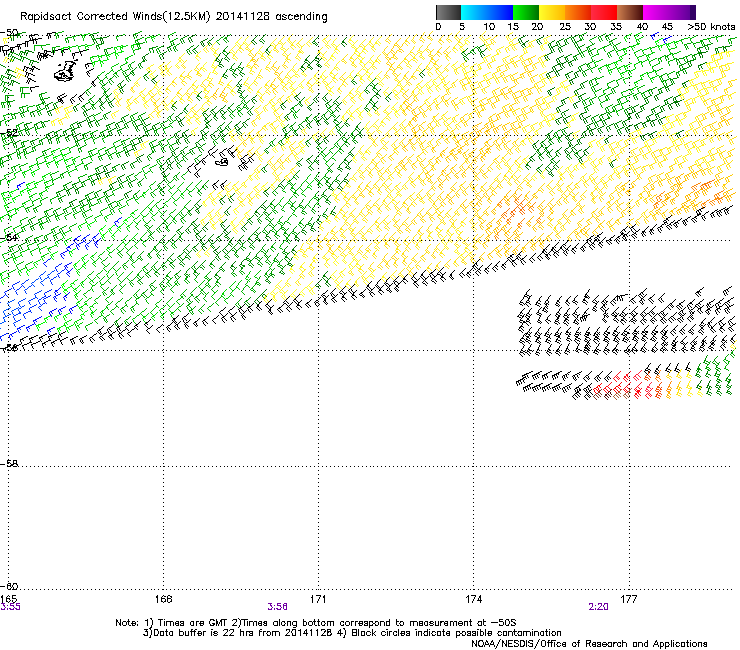Click the red 30-35 knots legend segment

coord(604,12)
